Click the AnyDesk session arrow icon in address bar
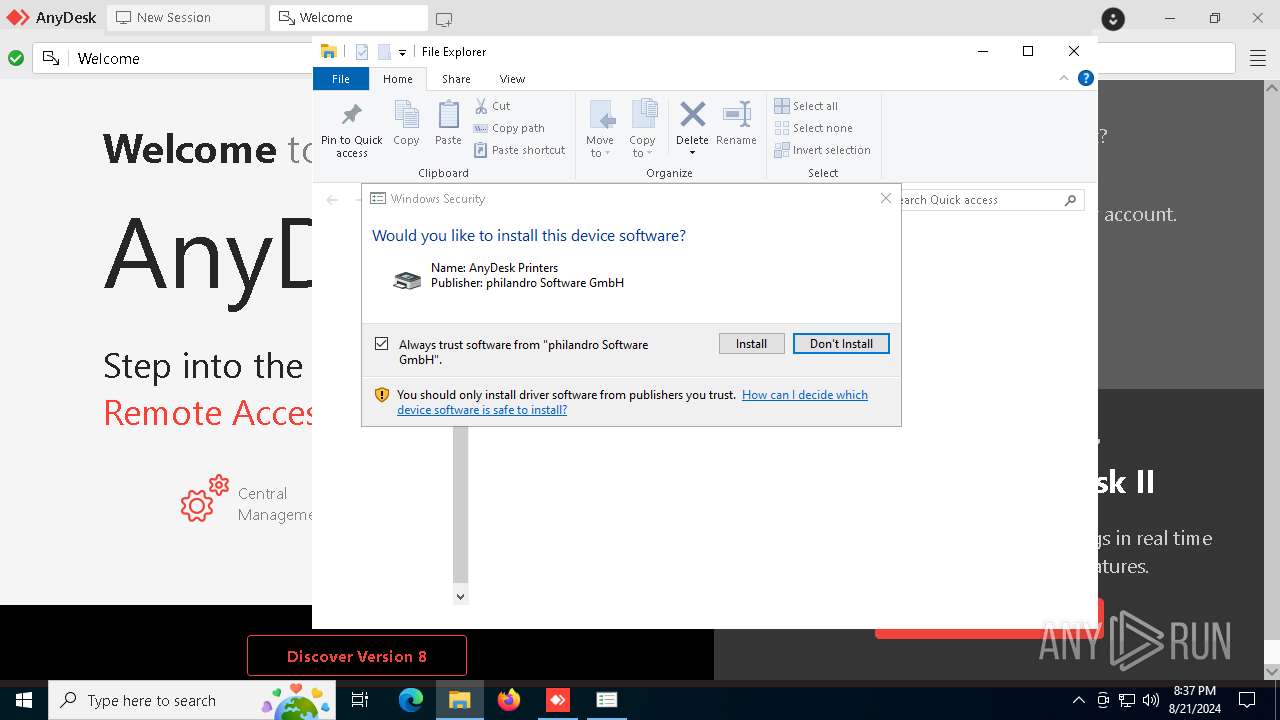1280x720 pixels. (51, 59)
